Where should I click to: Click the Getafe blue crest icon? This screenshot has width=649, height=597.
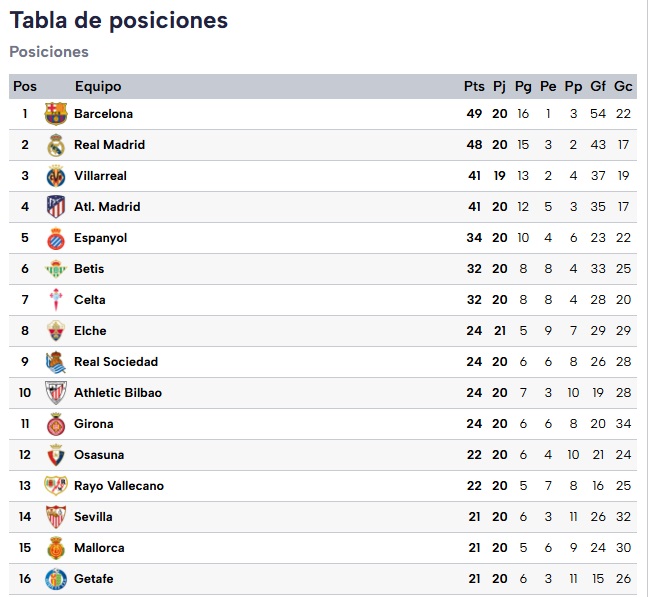tap(56, 579)
